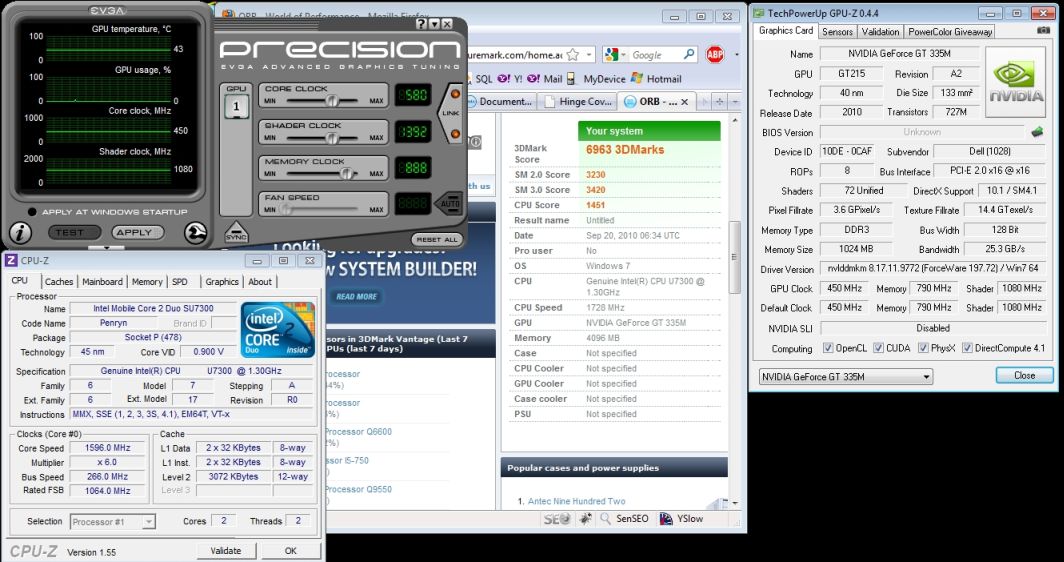Open the PowerColor Giveaway tab in GPU-Z
Screen dimensions: 1064x562
(x=950, y=32)
